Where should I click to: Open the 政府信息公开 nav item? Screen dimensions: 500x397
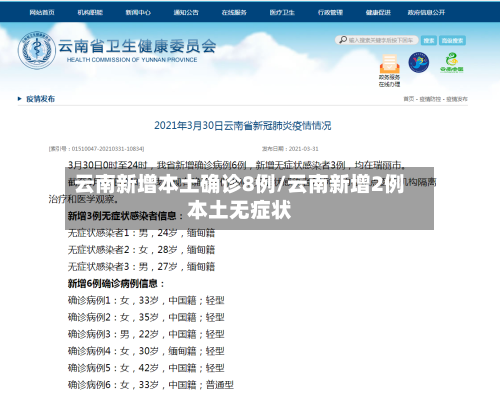click(426, 12)
